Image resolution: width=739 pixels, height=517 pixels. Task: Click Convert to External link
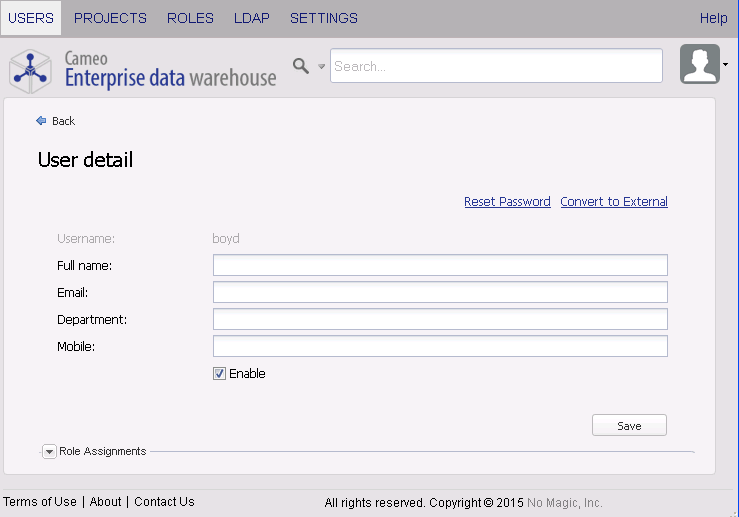614,202
